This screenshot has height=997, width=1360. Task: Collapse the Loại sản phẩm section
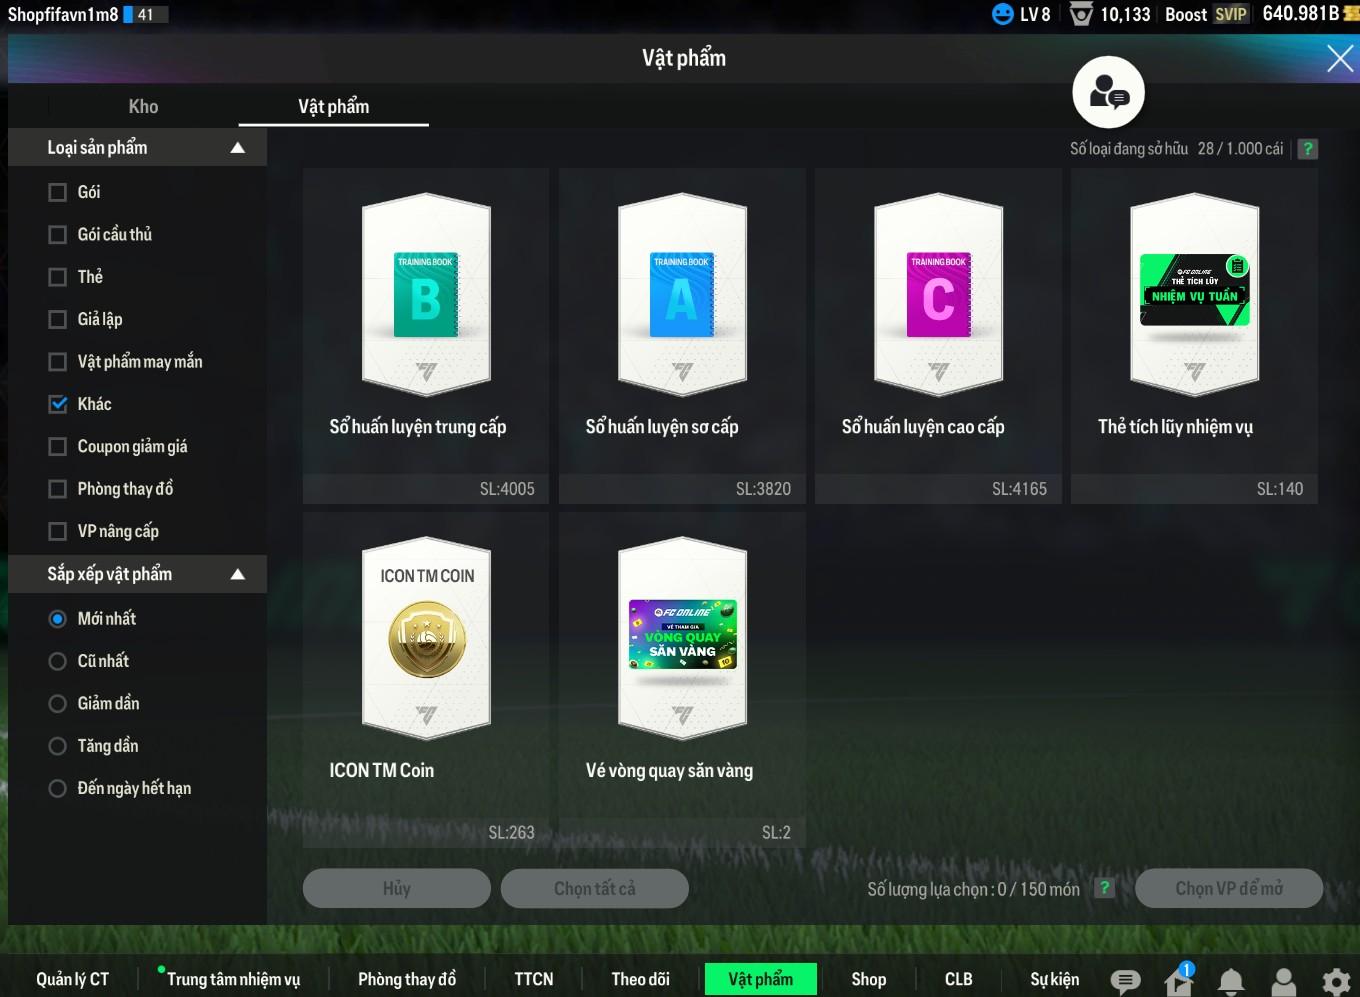tap(237, 148)
